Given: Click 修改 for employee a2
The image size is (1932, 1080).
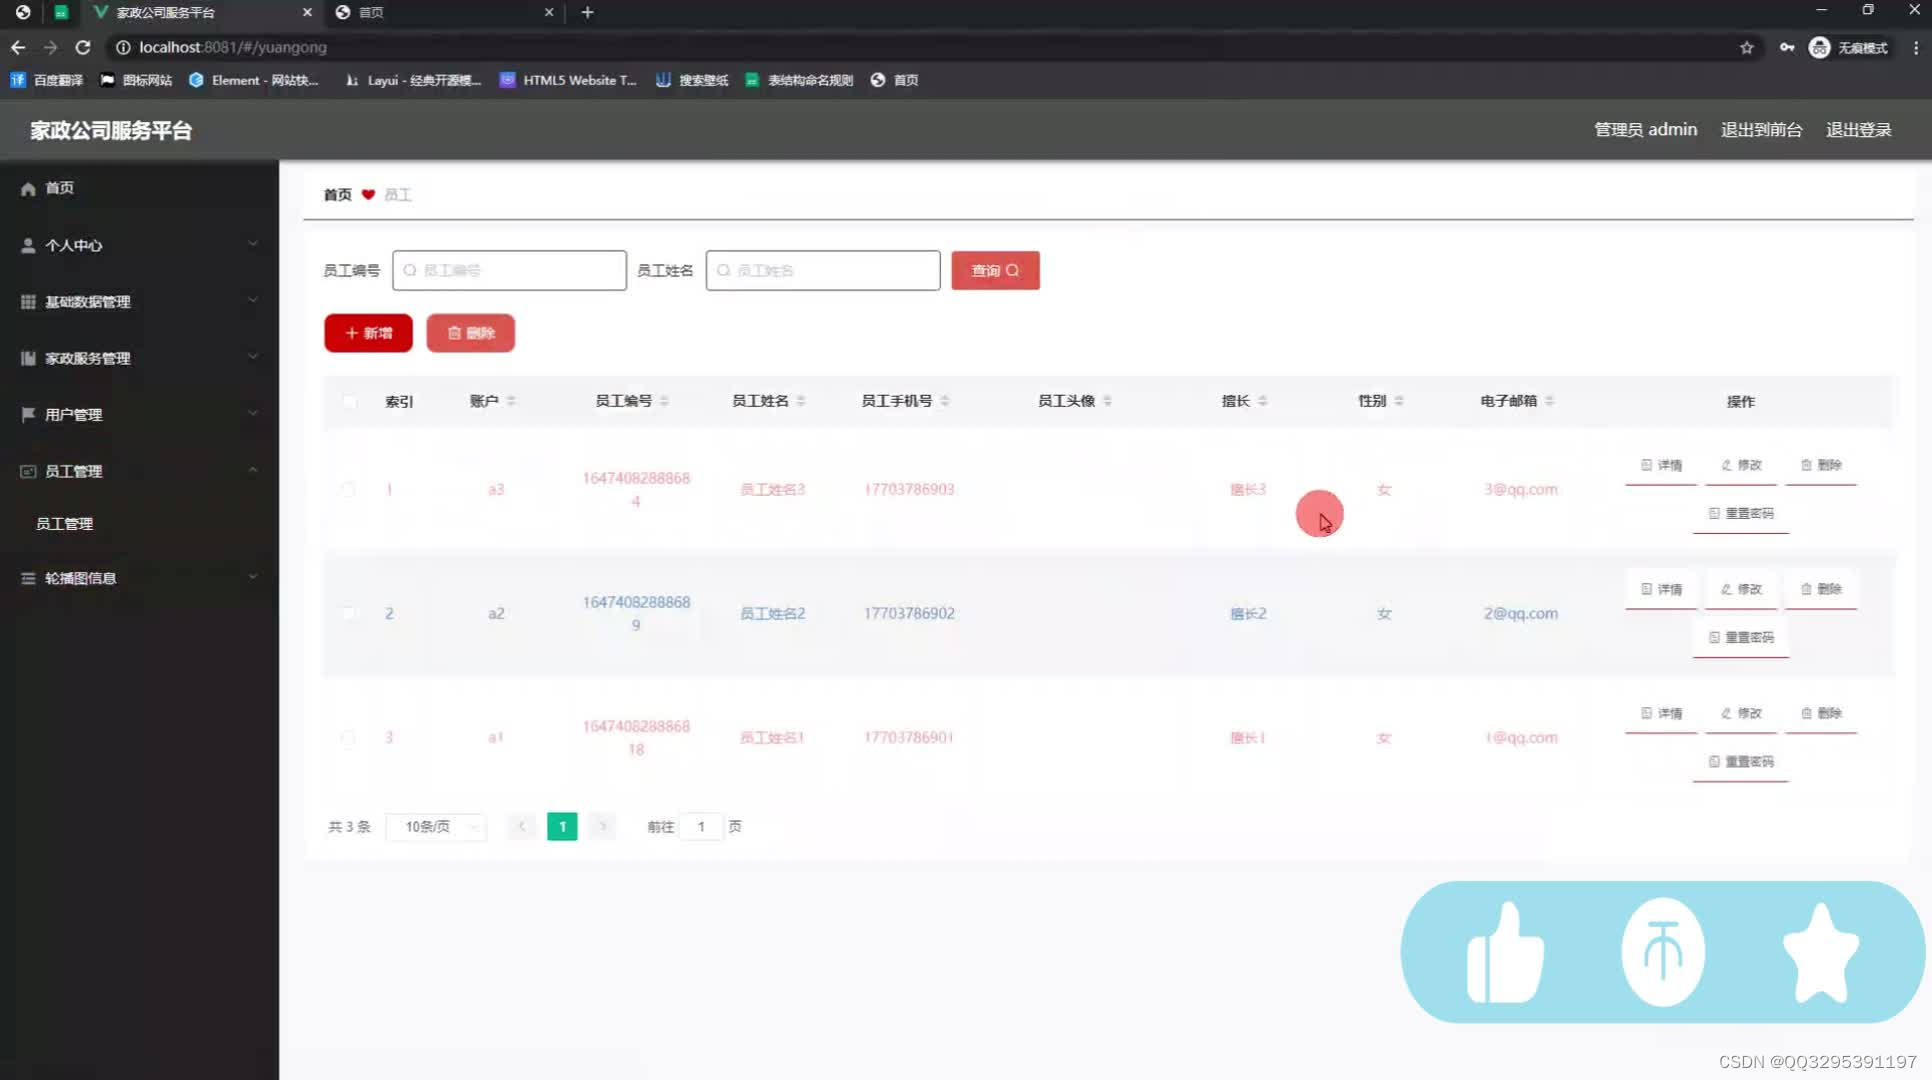Looking at the screenshot, I should pos(1741,589).
